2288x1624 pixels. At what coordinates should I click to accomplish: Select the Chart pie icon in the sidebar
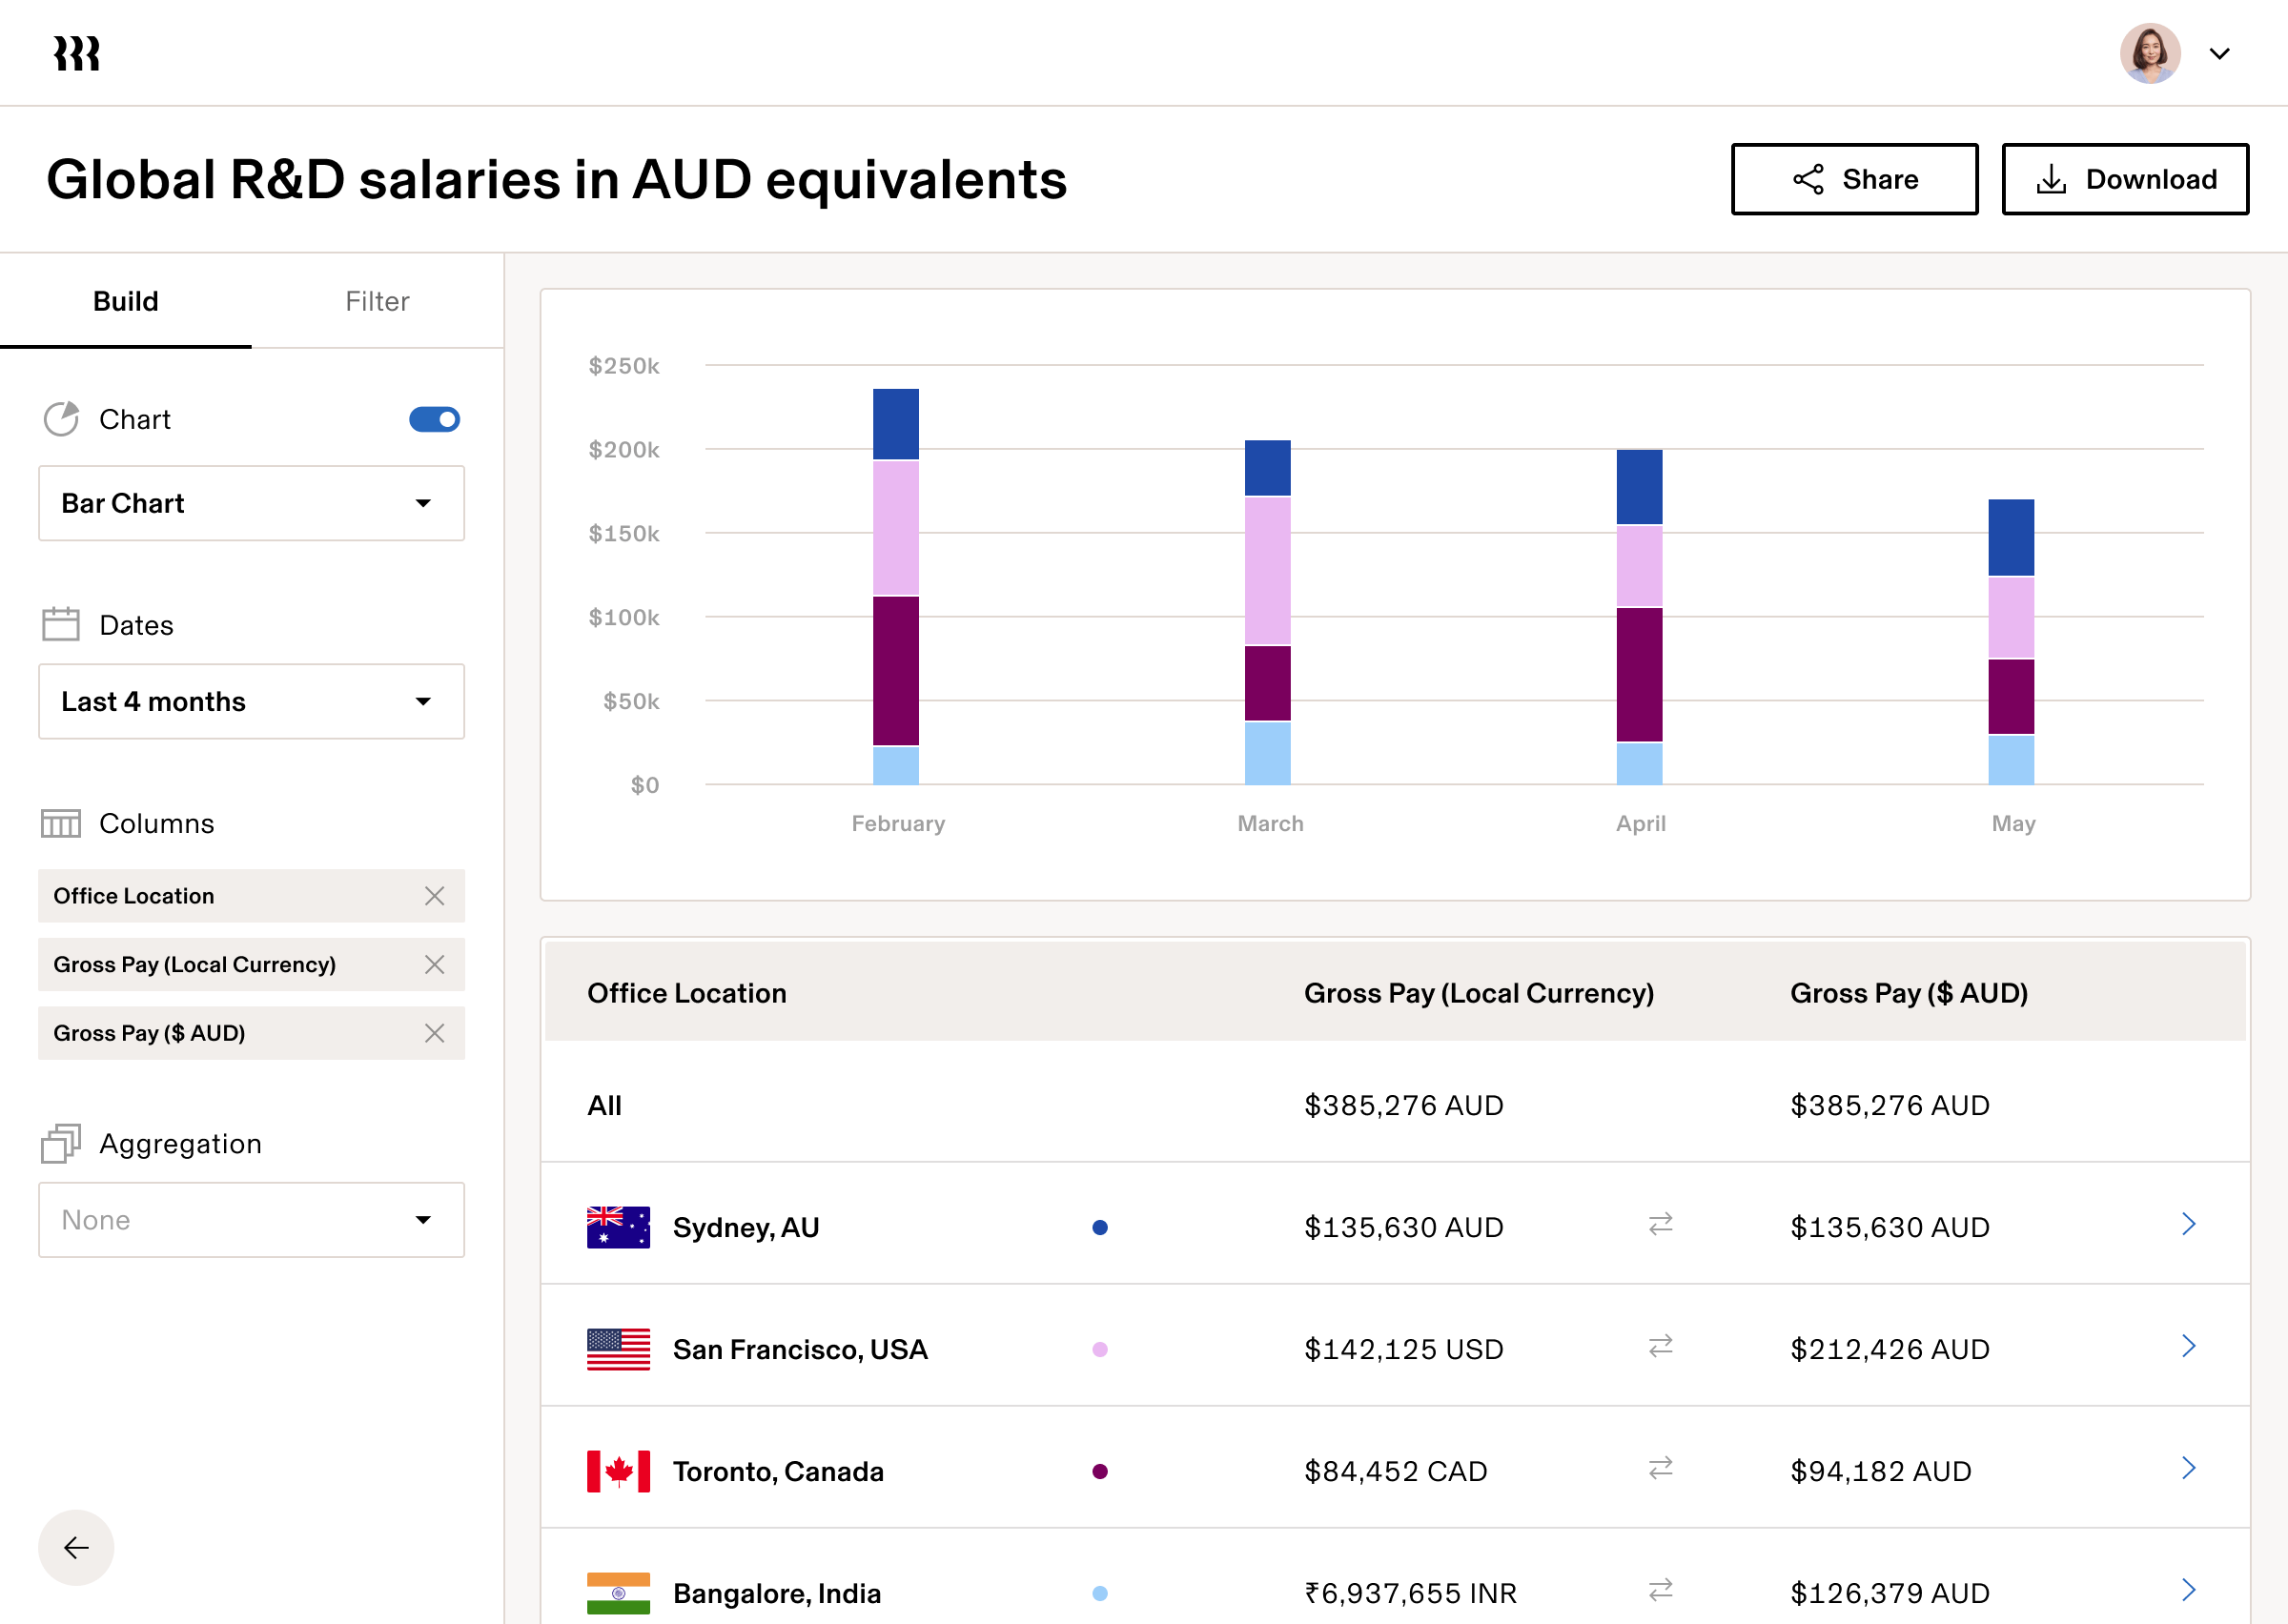[x=61, y=419]
